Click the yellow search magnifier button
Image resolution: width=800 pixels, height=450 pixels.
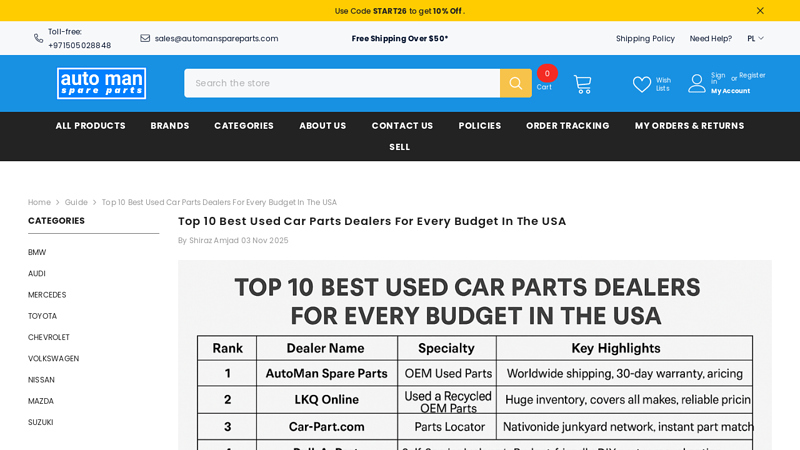(x=515, y=83)
